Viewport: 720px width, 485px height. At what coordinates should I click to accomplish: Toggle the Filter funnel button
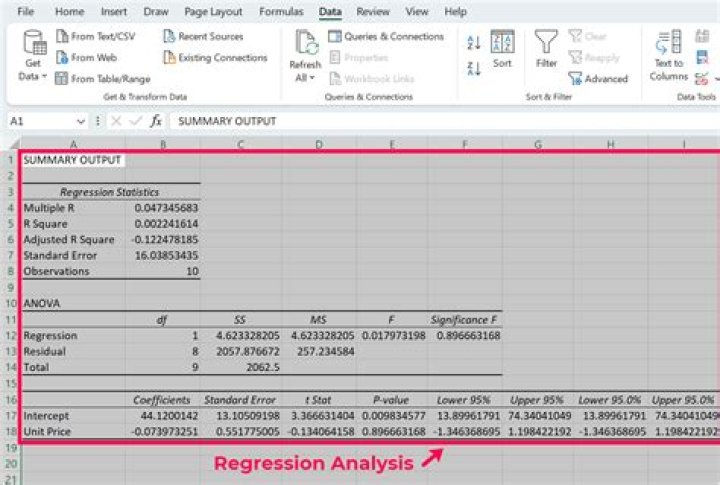pos(546,50)
